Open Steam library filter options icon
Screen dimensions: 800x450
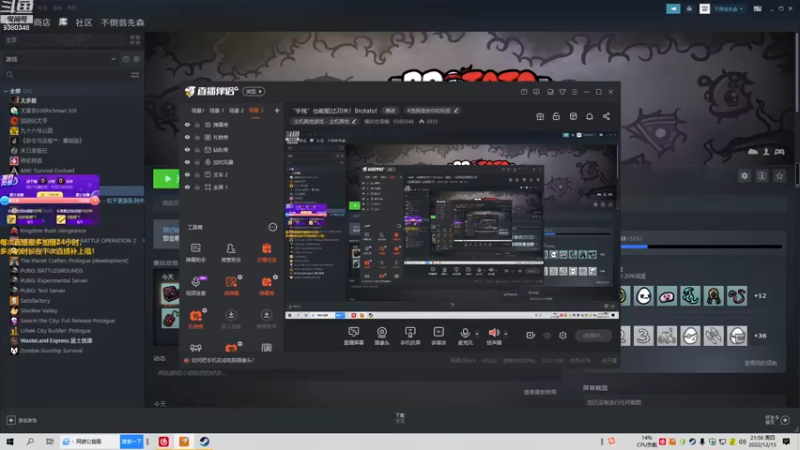pos(135,74)
